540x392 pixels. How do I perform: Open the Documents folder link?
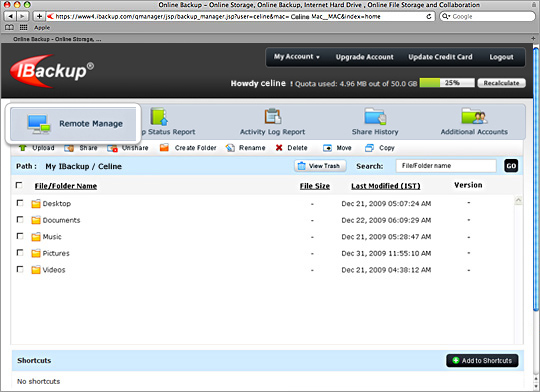click(x=61, y=220)
